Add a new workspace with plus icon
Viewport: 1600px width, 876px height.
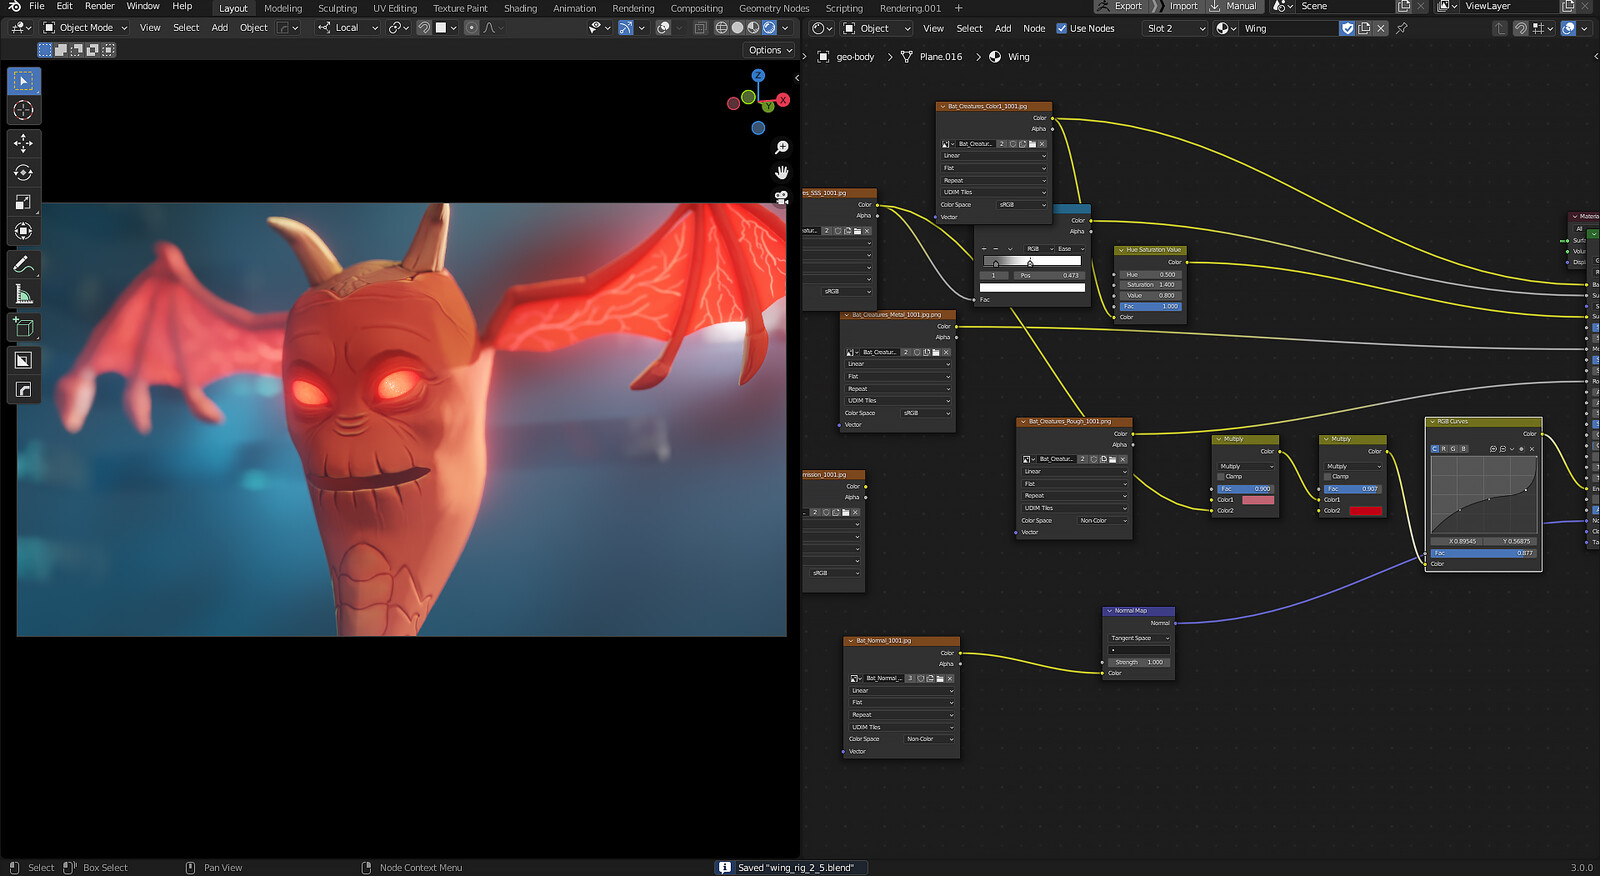pyautogui.click(x=958, y=8)
